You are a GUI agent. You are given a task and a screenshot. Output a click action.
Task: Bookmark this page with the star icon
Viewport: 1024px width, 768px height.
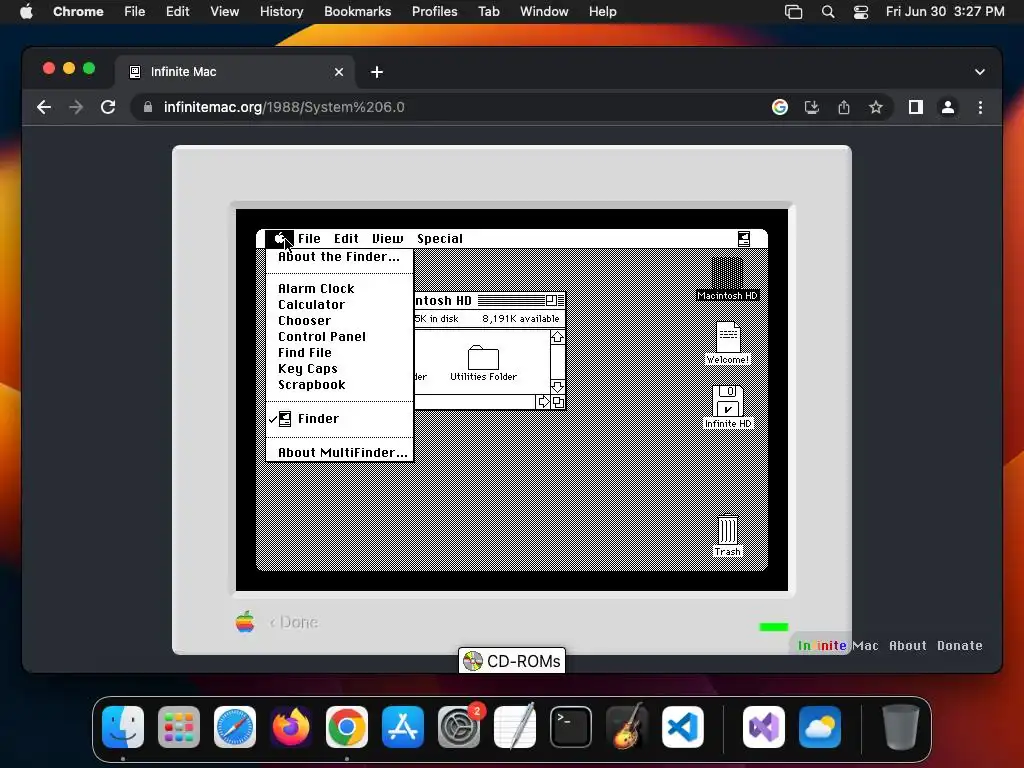coord(876,107)
